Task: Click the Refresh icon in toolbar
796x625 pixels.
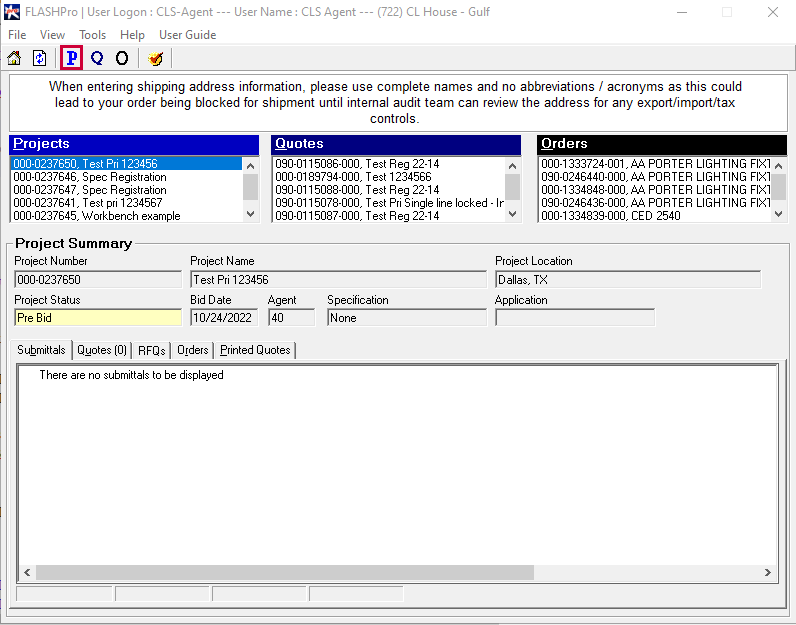Action: click(40, 58)
